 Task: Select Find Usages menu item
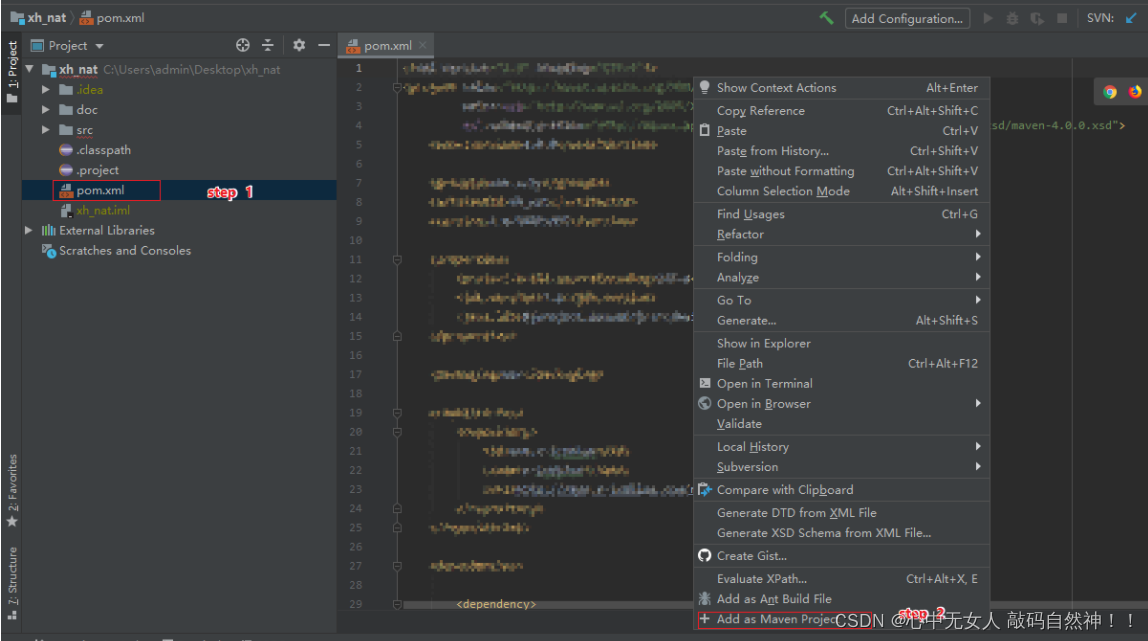(841, 214)
